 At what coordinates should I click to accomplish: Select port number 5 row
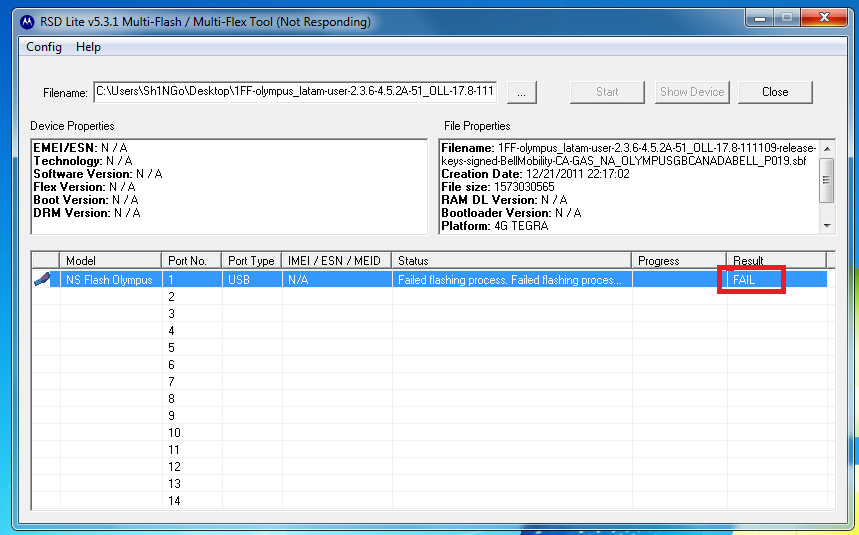pyautogui.click(x=433, y=347)
